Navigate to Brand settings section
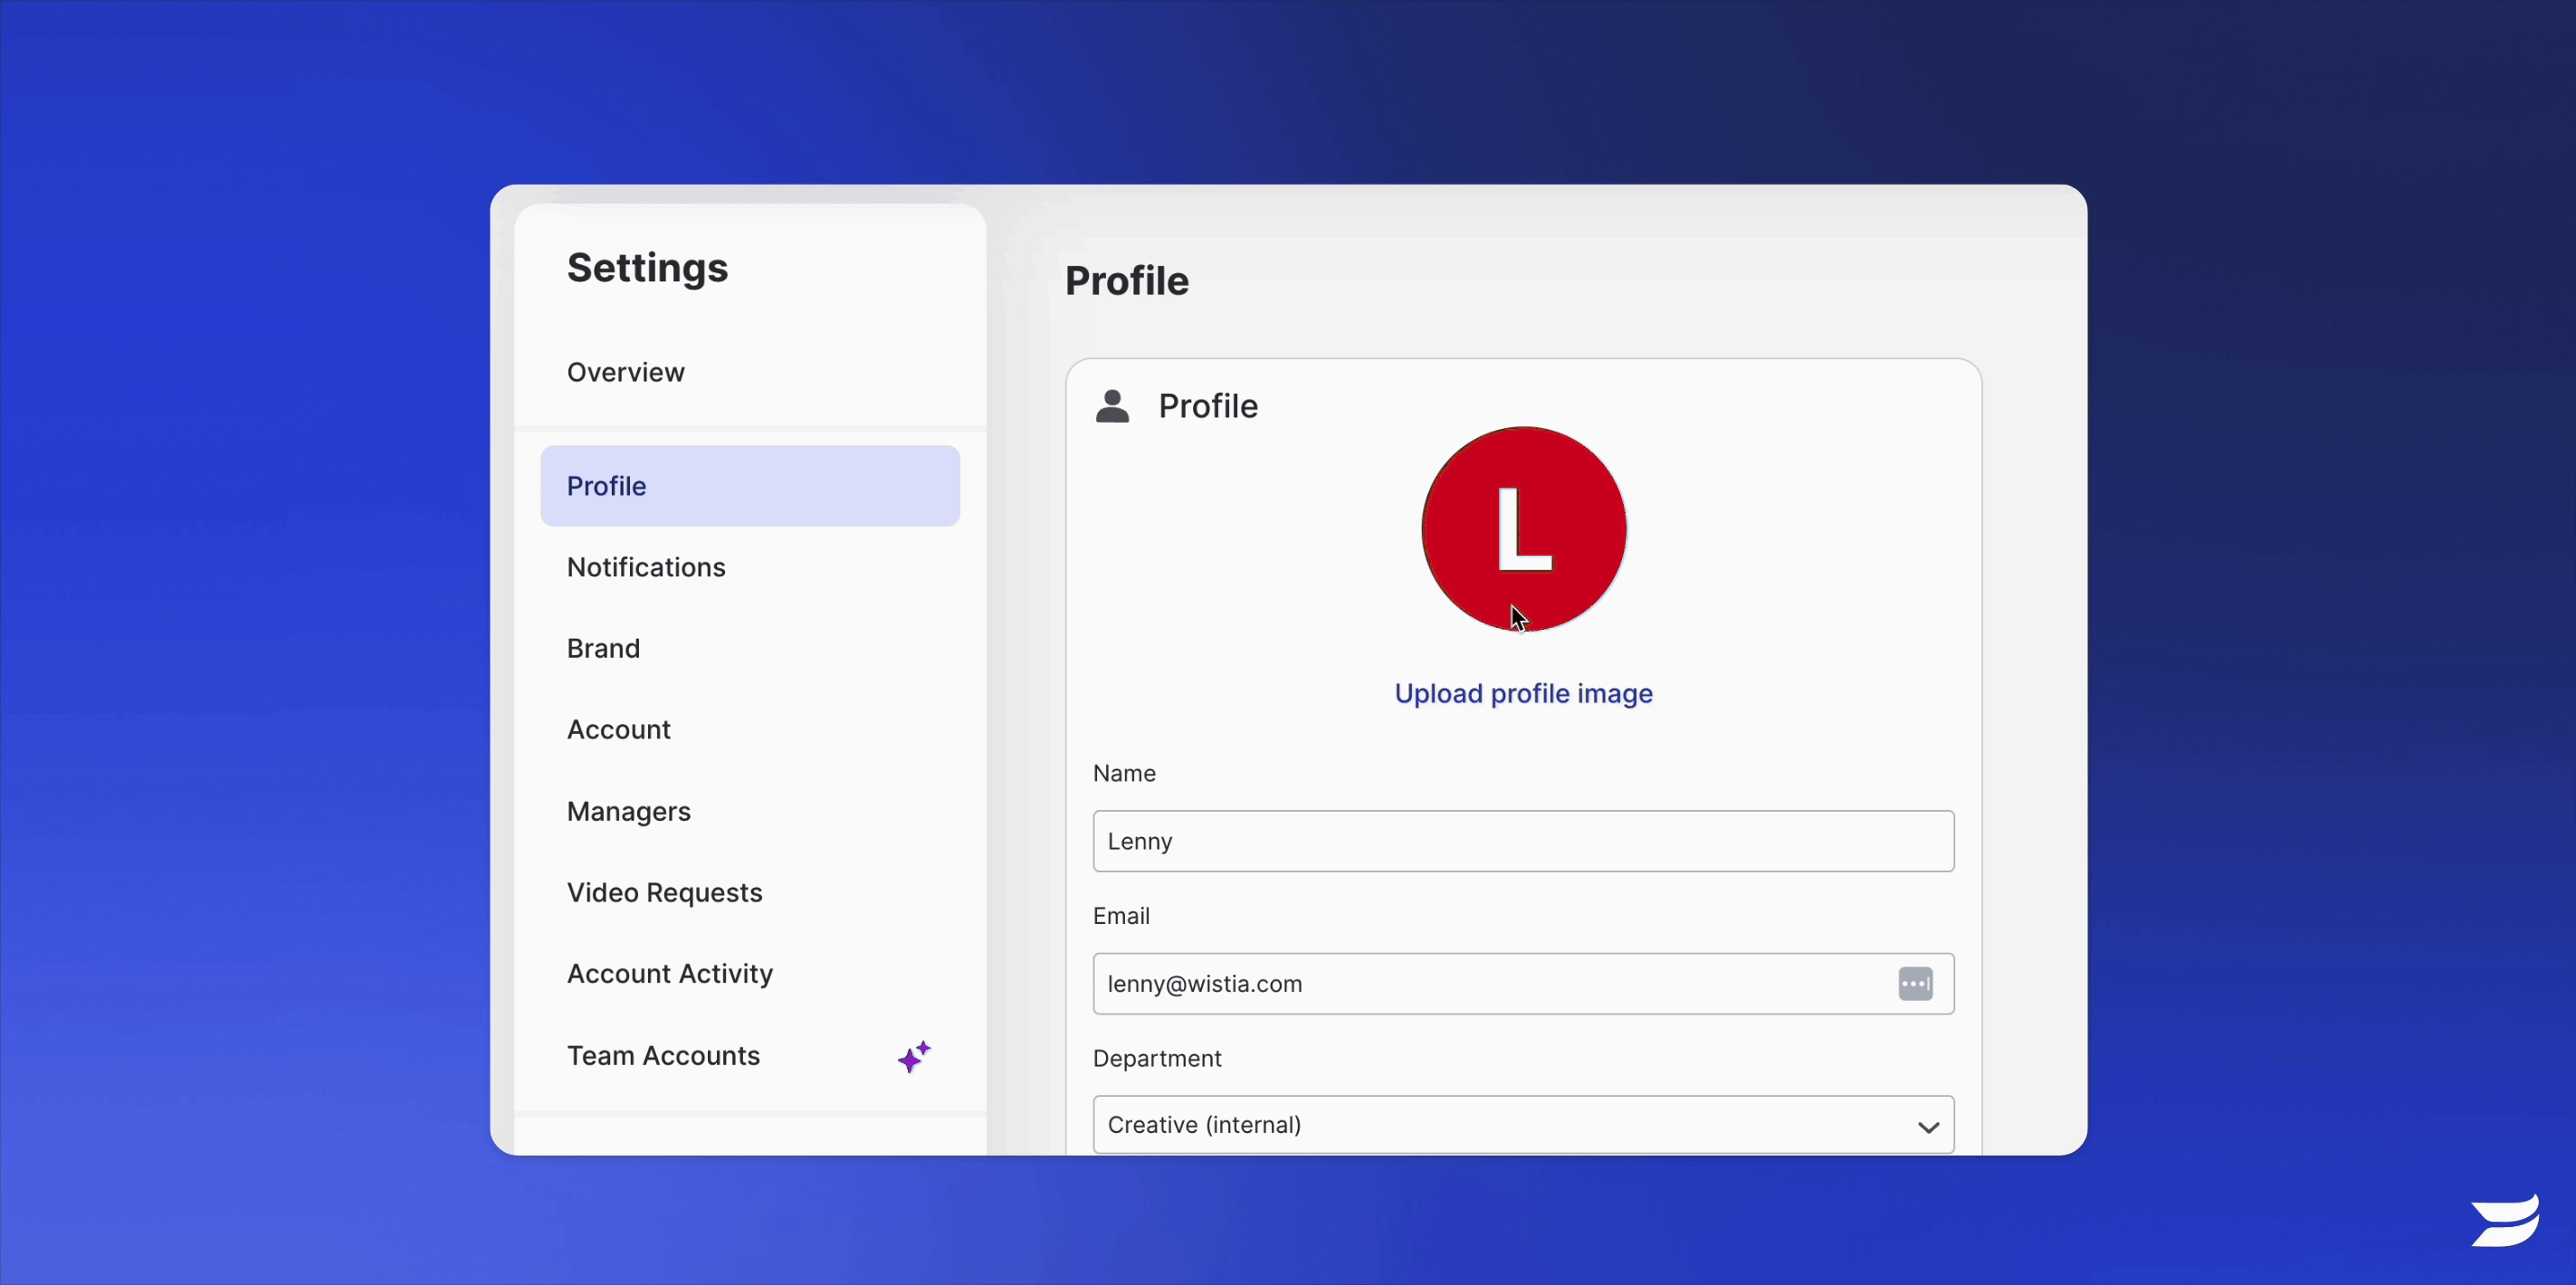The image size is (2576, 1285). pos(603,647)
